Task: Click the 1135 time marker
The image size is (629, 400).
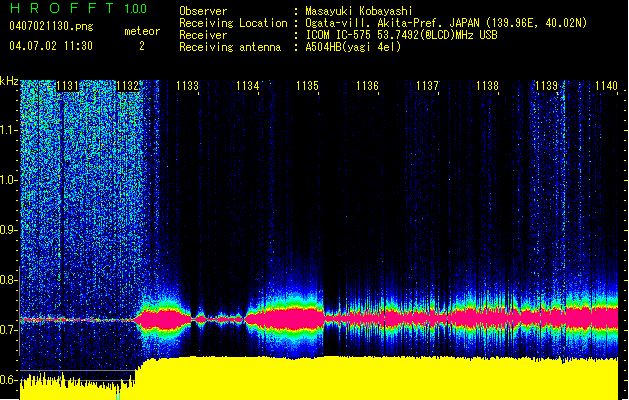Action: click(x=307, y=86)
